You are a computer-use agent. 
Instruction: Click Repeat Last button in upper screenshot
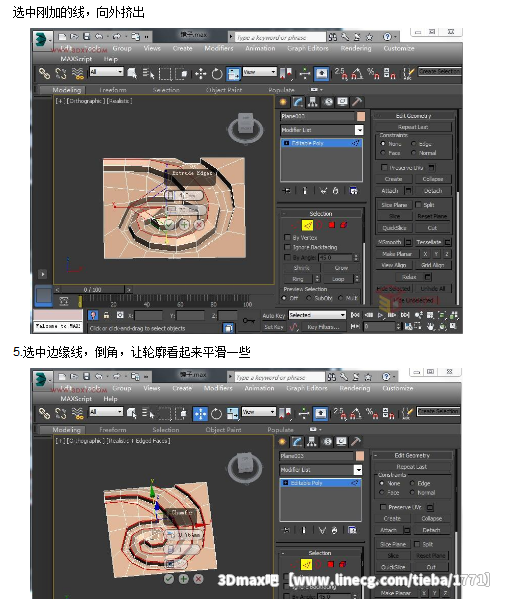(x=413, y=127)
